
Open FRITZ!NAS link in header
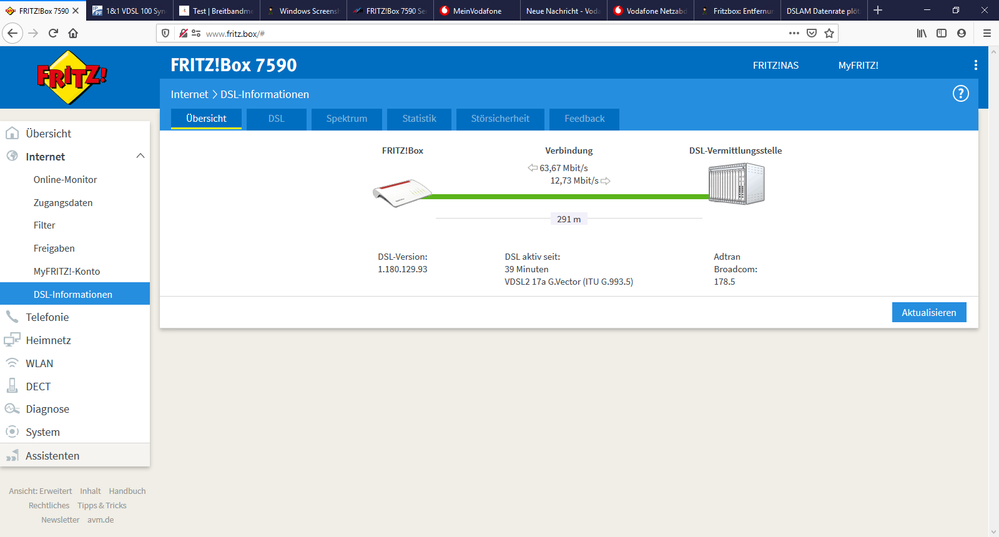point(775,65)
